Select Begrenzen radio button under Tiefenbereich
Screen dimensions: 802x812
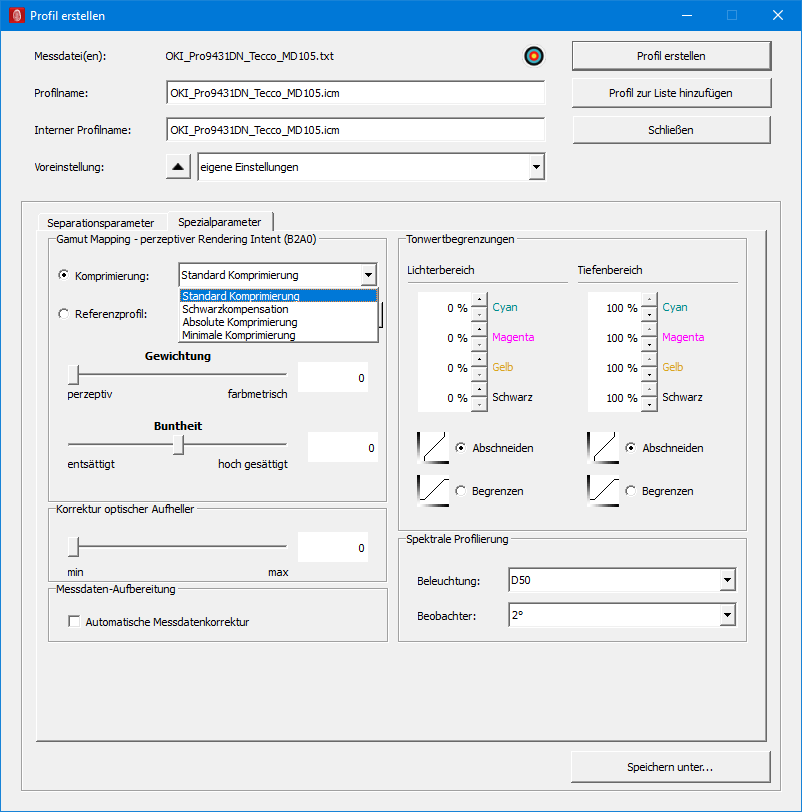(x=631, y=491)
